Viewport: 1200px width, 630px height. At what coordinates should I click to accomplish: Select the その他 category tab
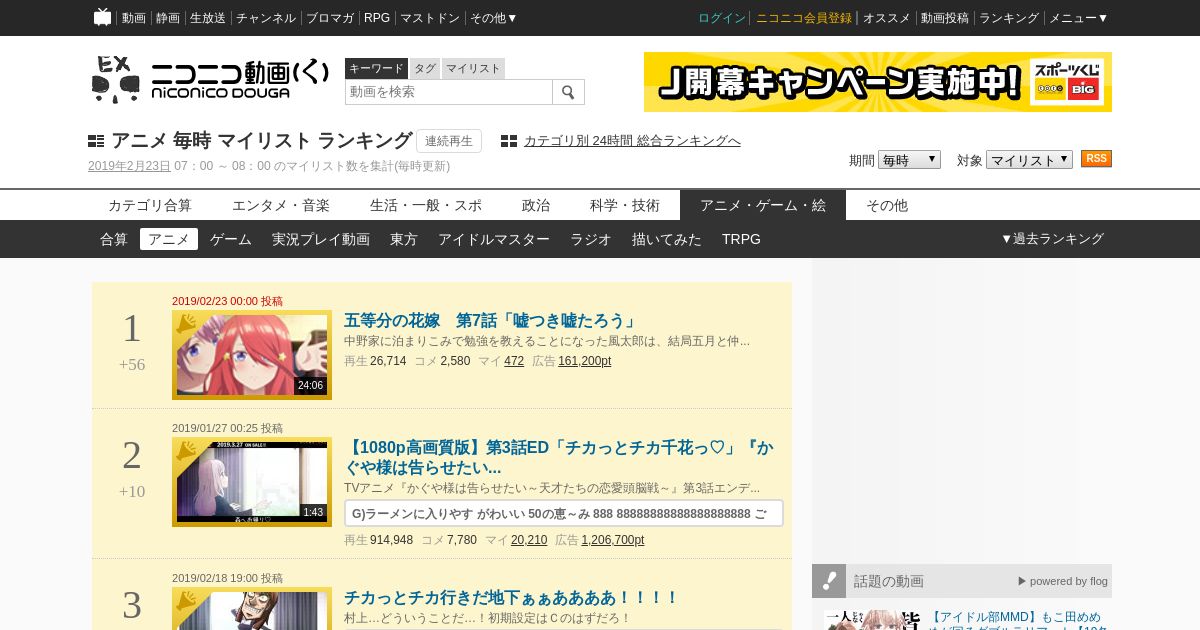click(887, 205)
